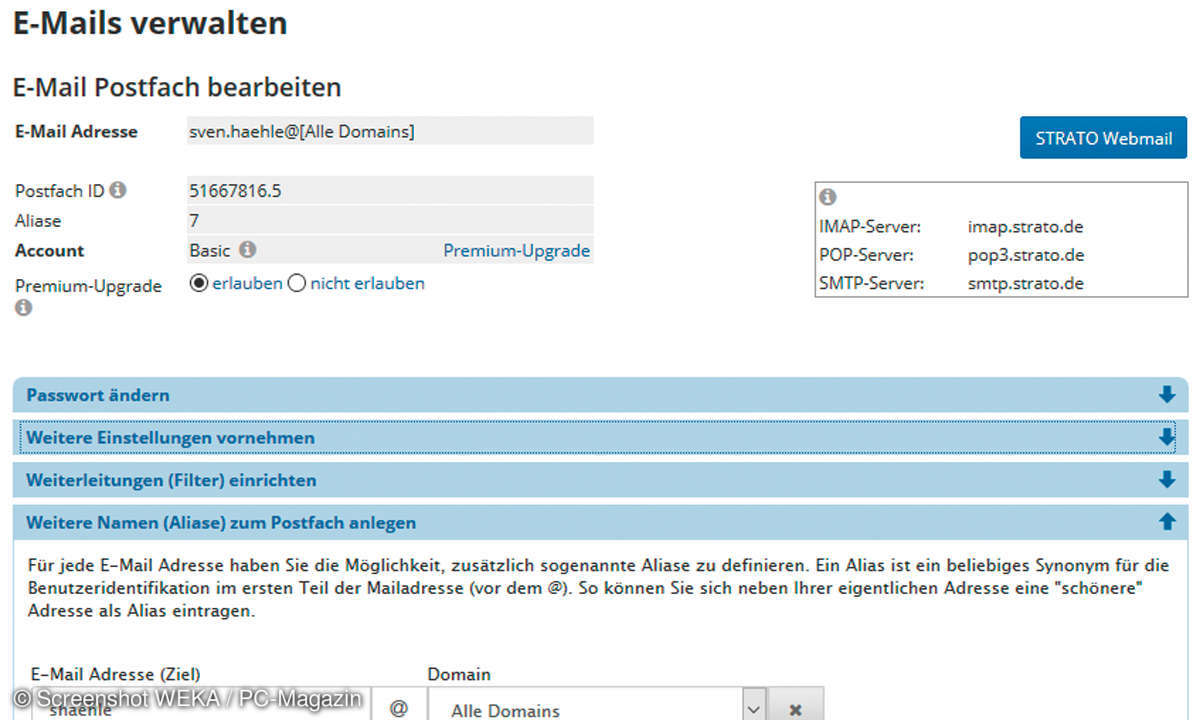
Task: Follow the Premium-Upgrade link in Account row
Action: [516, 250]
